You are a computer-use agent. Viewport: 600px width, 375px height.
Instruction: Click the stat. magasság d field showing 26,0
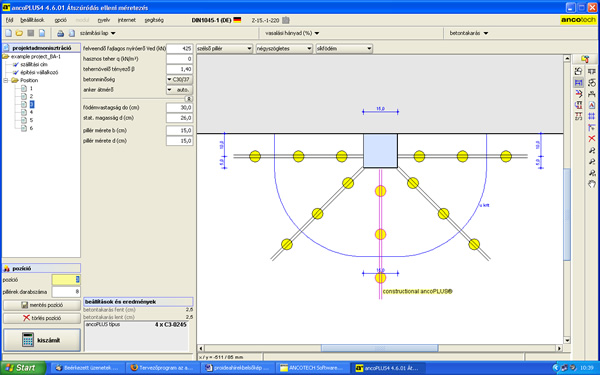coord(179,118)
